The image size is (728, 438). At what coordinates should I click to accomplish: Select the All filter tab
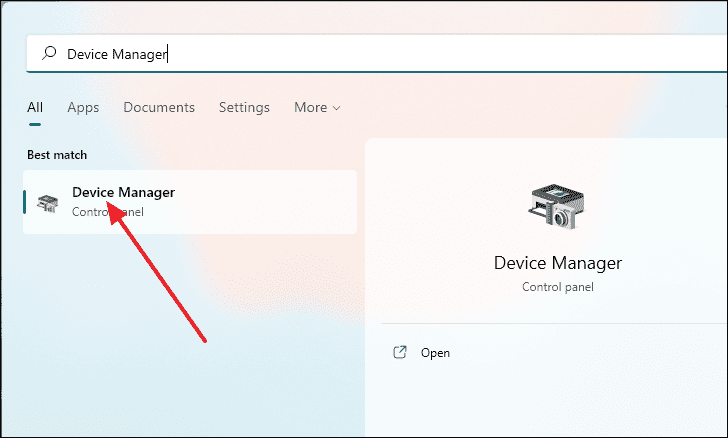35,107
